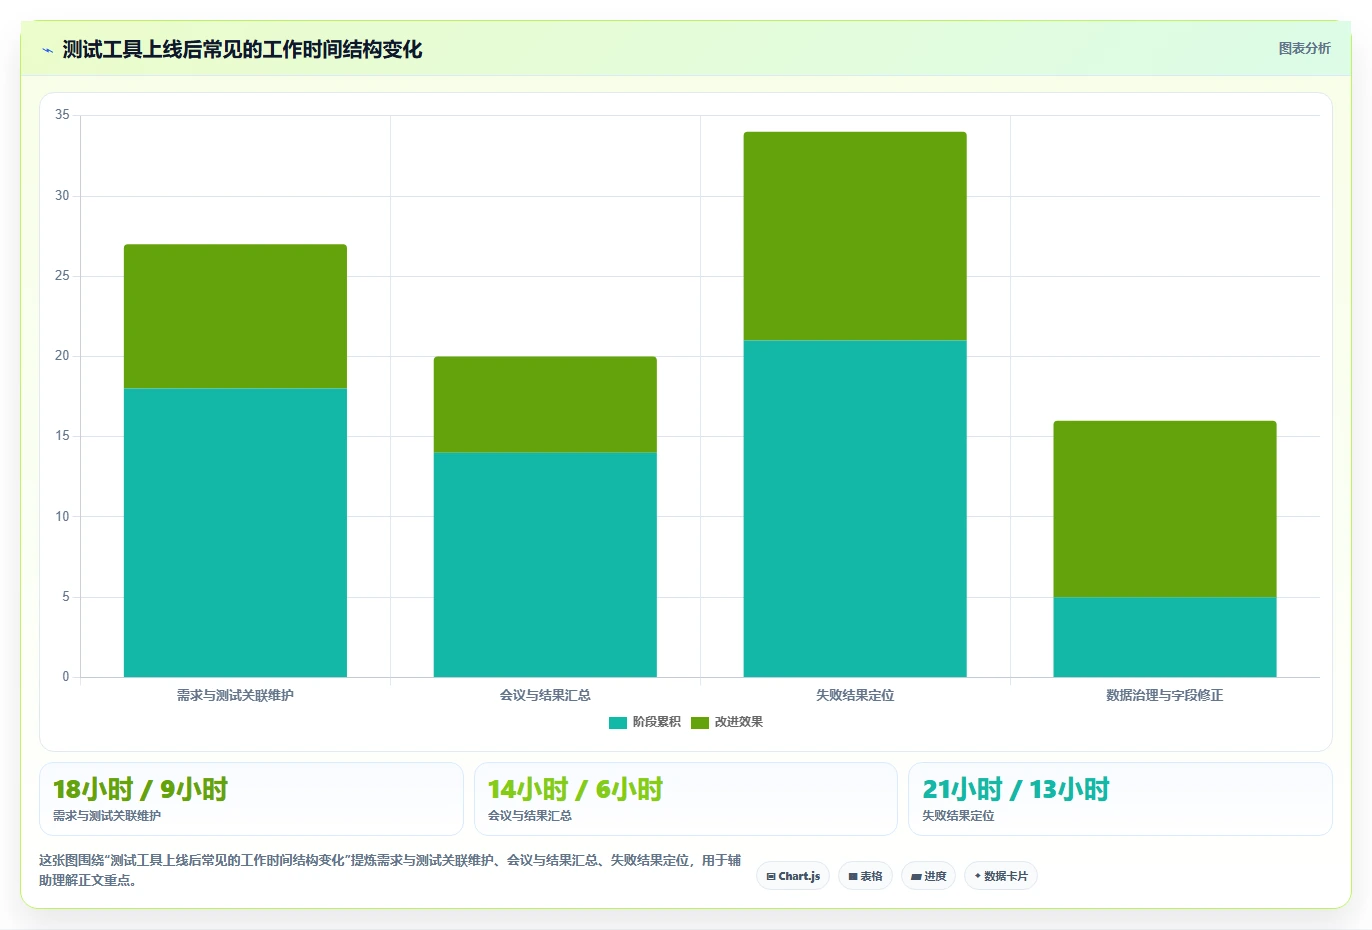1372x930 pixels.
Task: Click the x-axis label 失败结果定位
Action: (x=855, y=695)
